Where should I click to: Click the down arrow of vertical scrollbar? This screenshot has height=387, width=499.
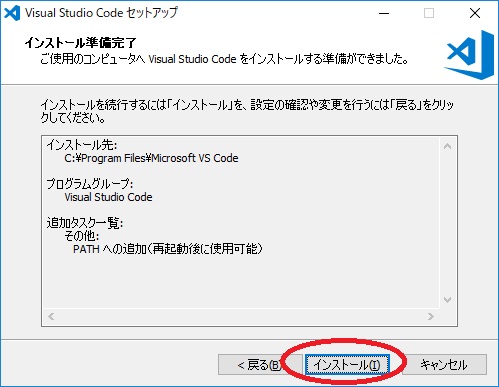click(448, 300)
